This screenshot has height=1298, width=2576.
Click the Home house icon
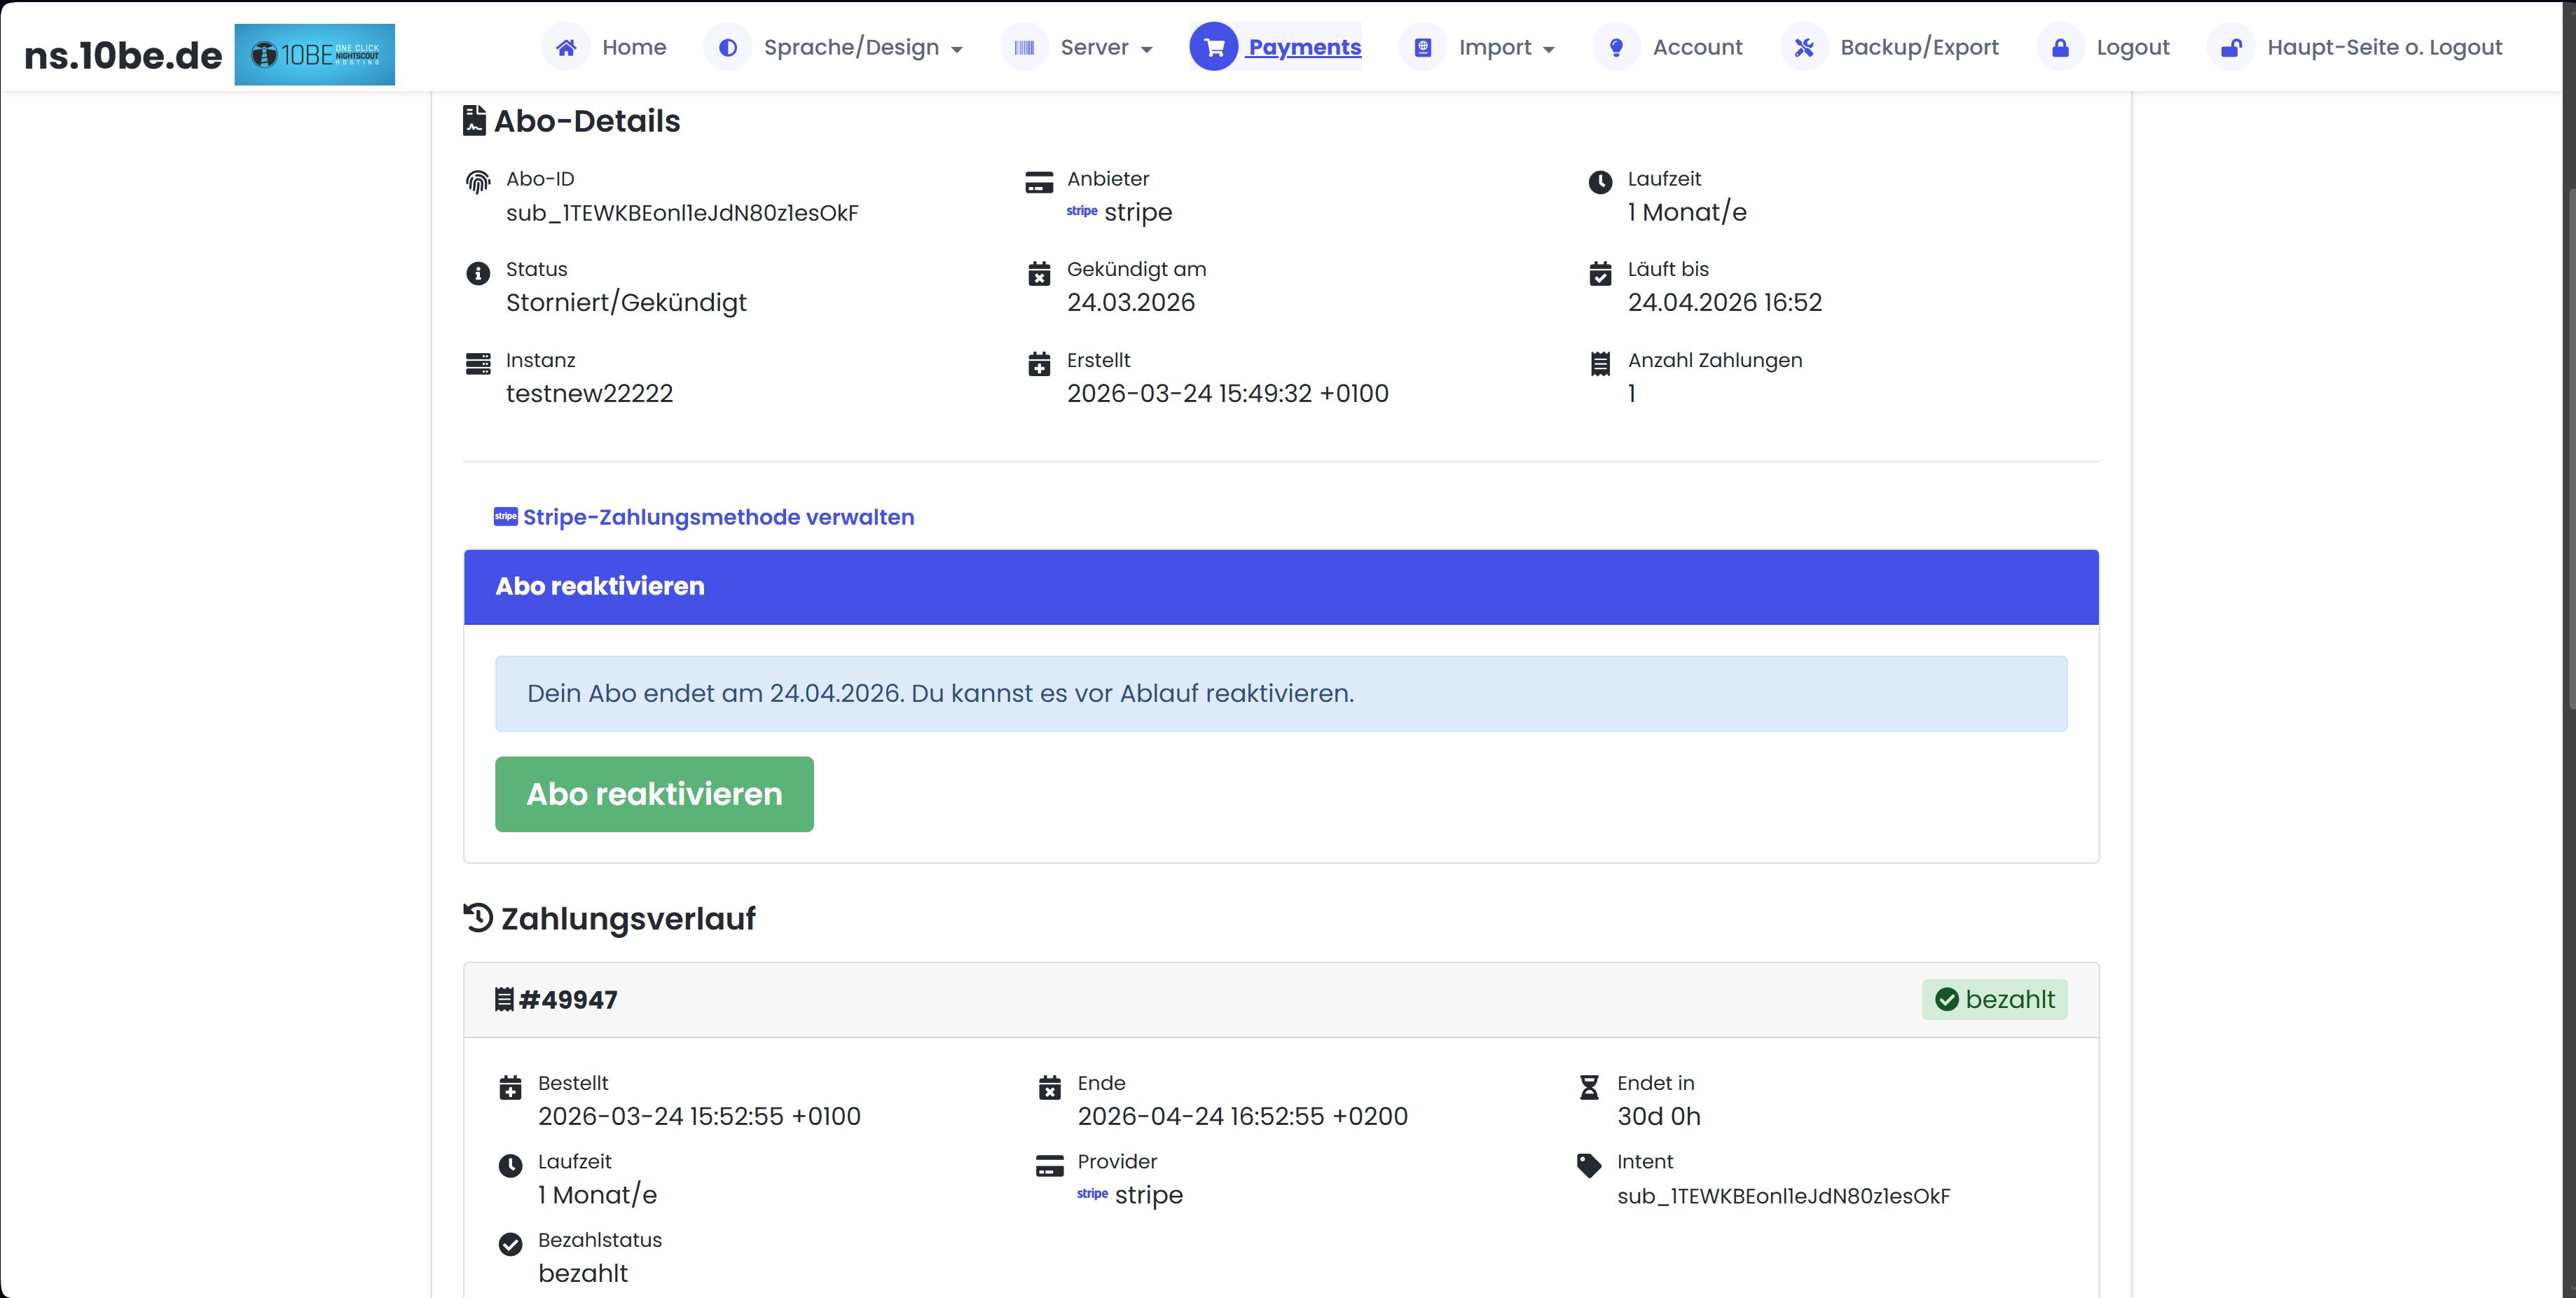(566, 47)
